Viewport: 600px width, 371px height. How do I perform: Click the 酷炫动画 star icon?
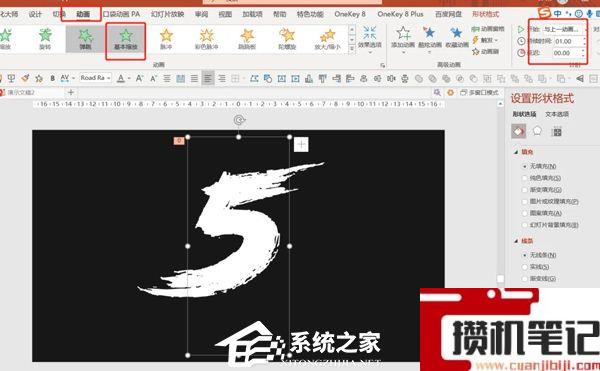point(430,33)
